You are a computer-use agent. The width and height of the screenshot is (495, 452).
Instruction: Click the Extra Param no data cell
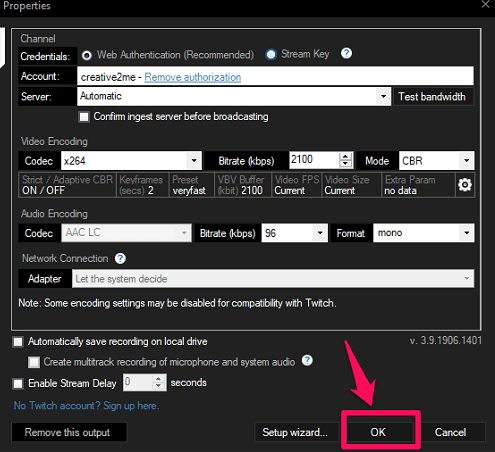point(418,185)
